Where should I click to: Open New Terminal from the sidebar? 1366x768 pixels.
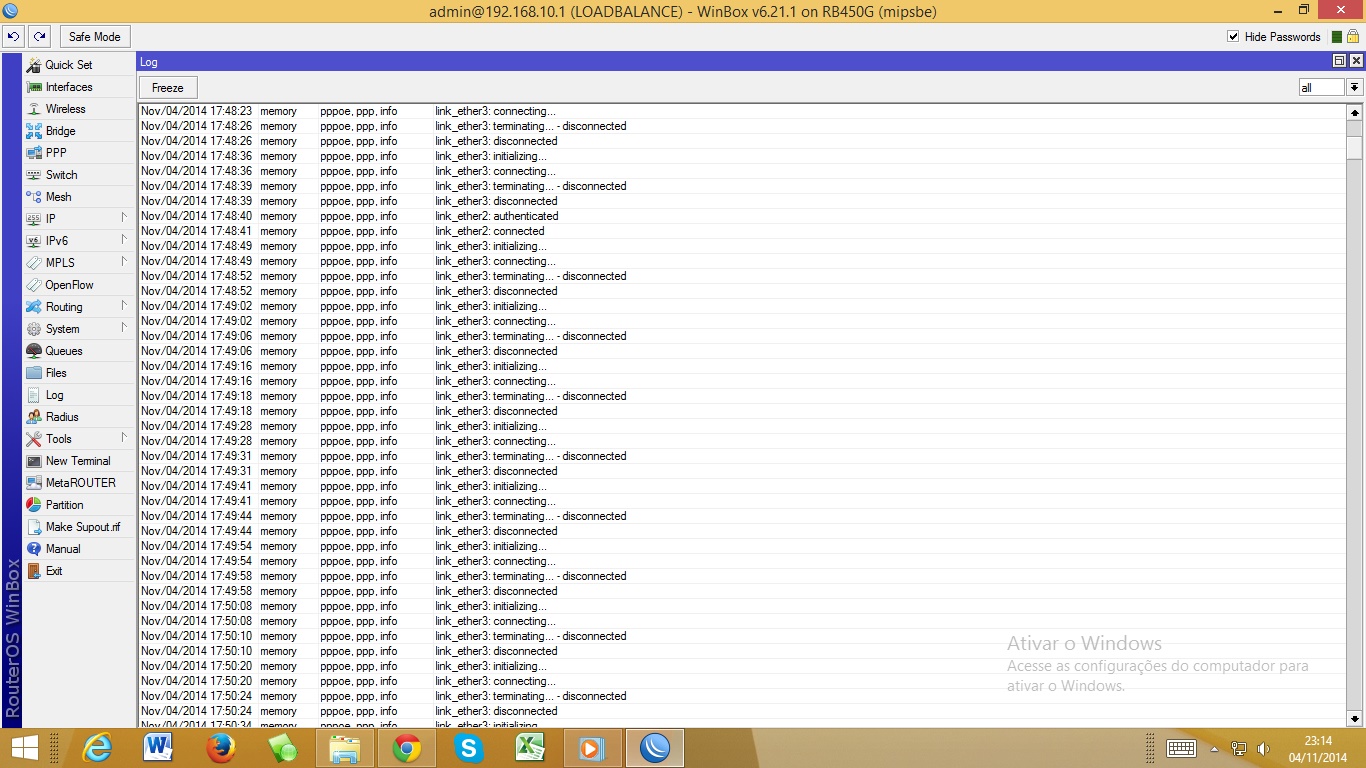coord(79,461)
